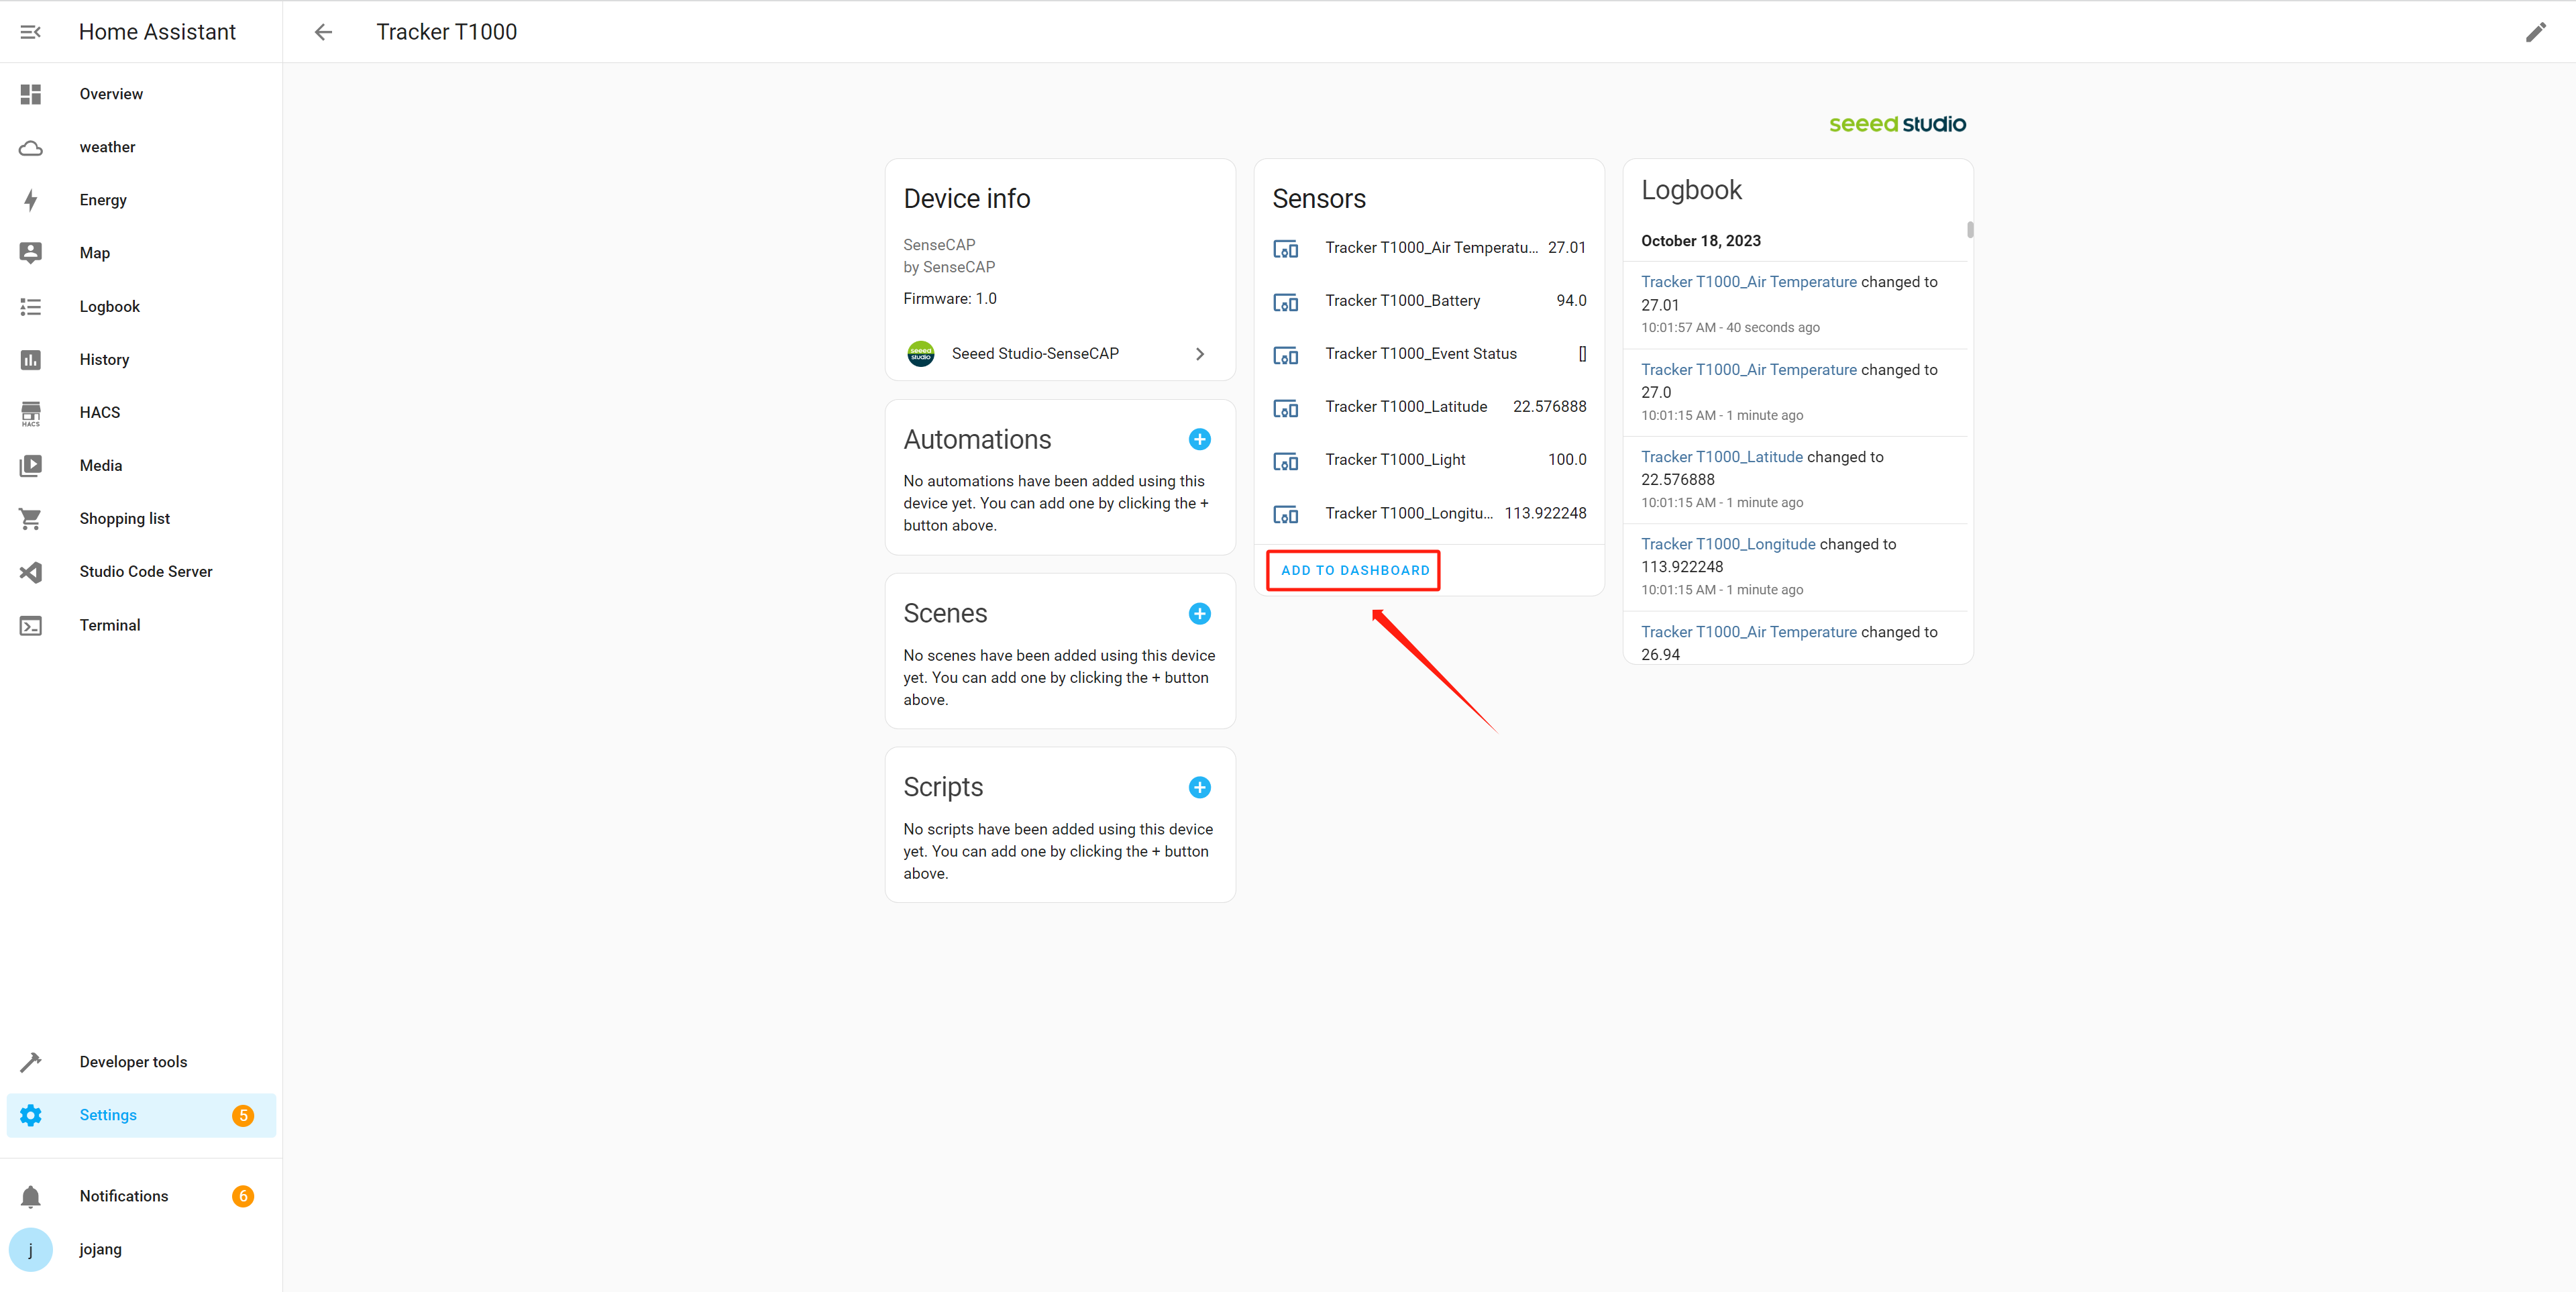The height and width of the screenshot is (1292, 2576).
Task: Add a scene with the plus icon
Action: pos(1200,613)
